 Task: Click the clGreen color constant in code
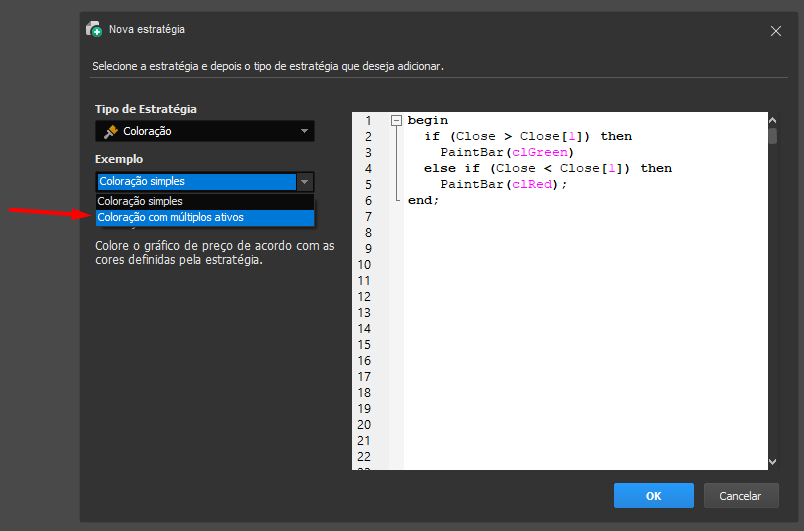coord(539,152)
